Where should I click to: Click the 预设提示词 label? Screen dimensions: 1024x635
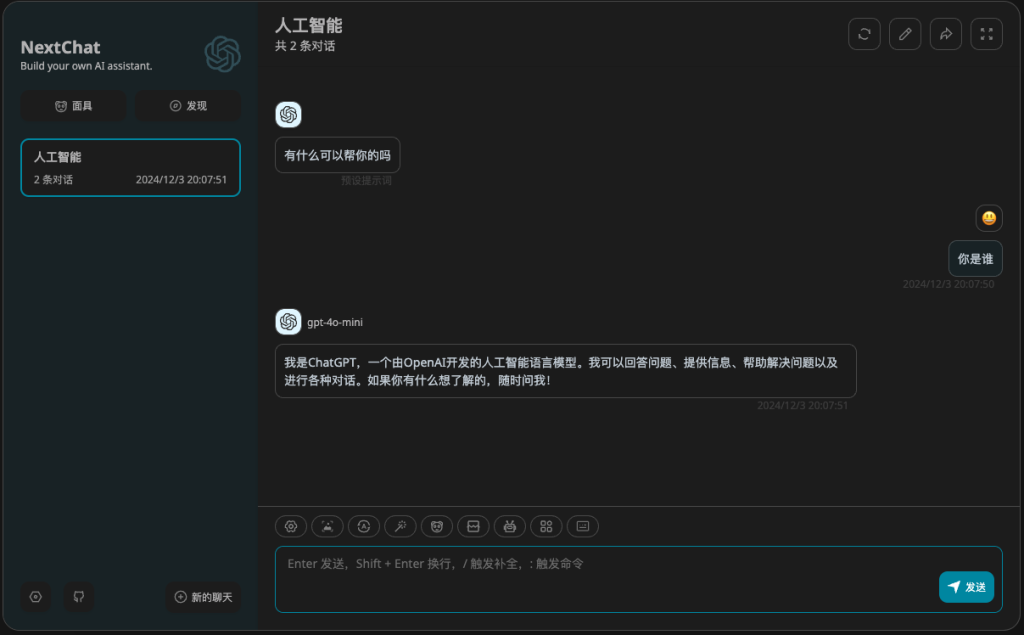(366, 180)
